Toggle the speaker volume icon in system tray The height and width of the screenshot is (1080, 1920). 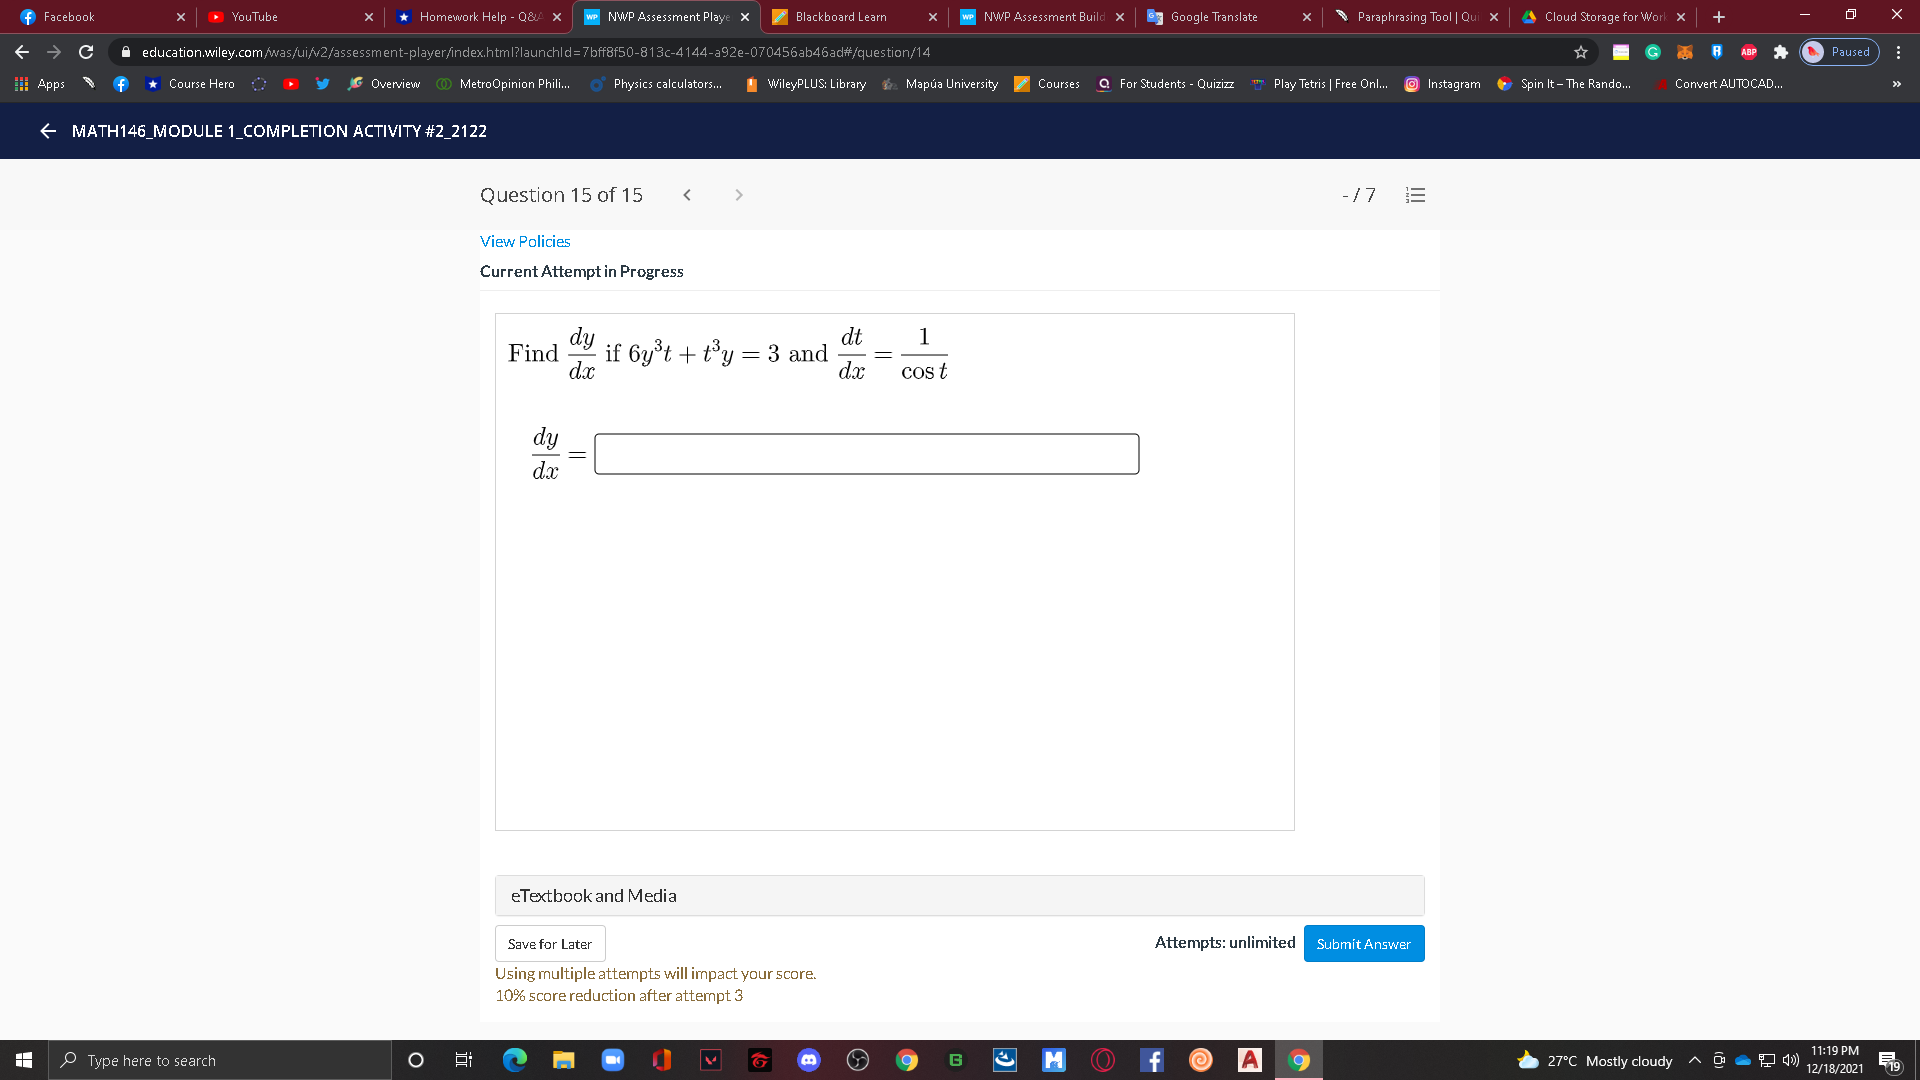click(1791, 1060)
